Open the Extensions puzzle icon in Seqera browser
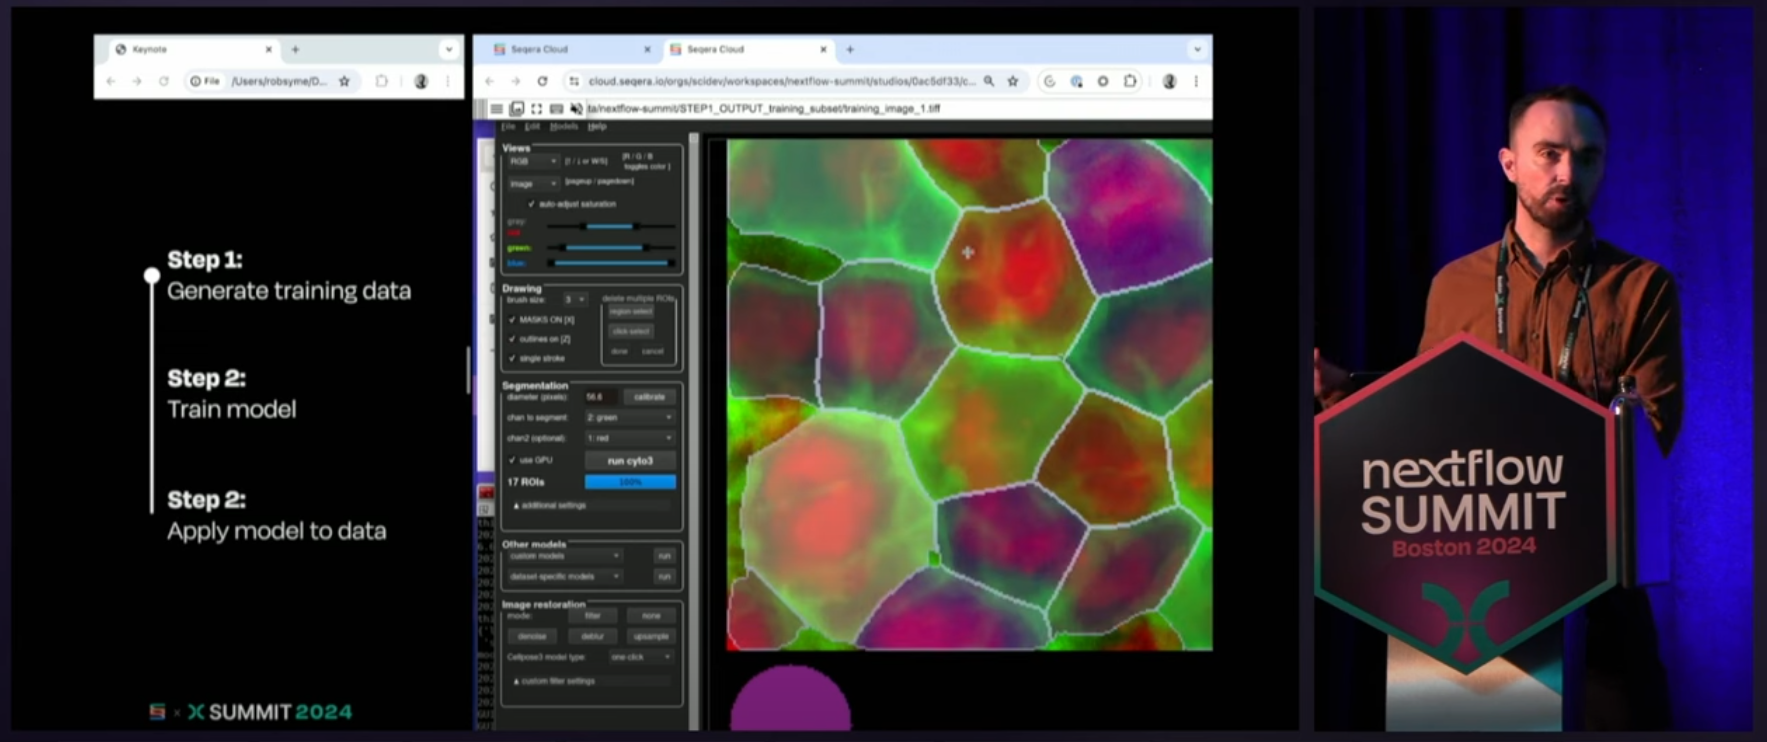 1130,81
